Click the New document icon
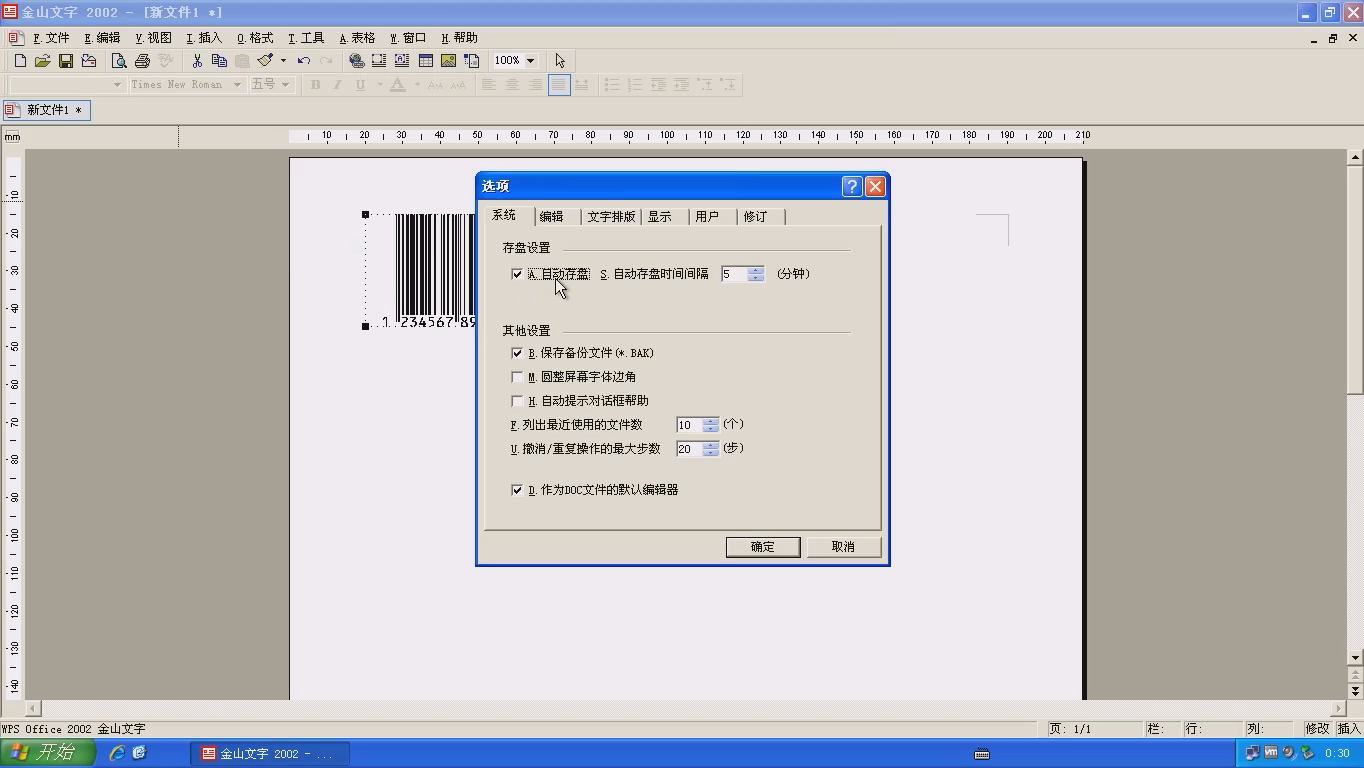1364x768 pixels. [20, 61]
